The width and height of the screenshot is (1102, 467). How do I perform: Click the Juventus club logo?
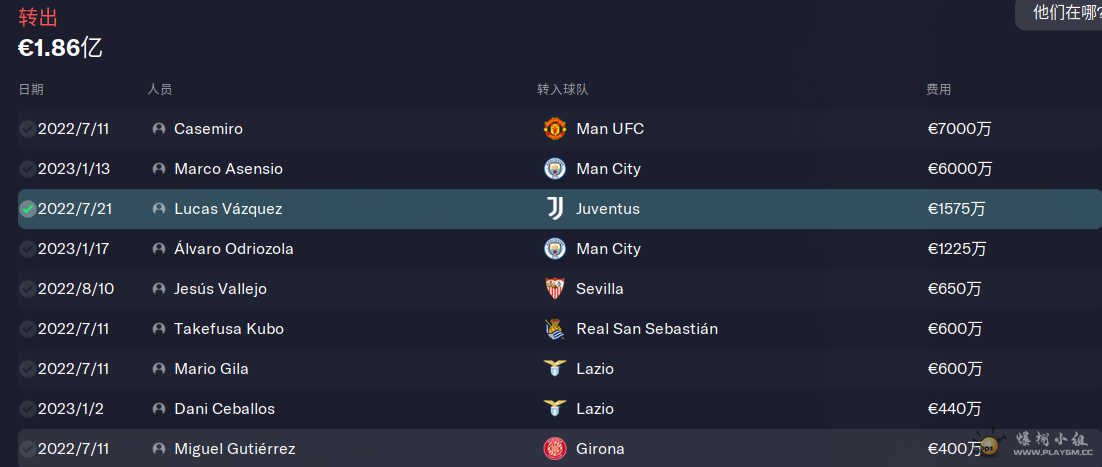click(x=555, y=209)
